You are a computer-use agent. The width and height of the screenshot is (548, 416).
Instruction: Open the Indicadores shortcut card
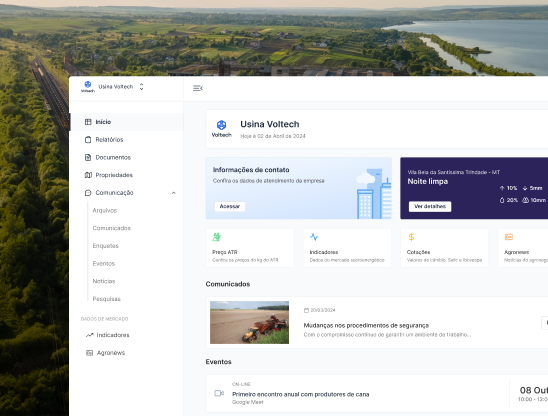[347, 248]
